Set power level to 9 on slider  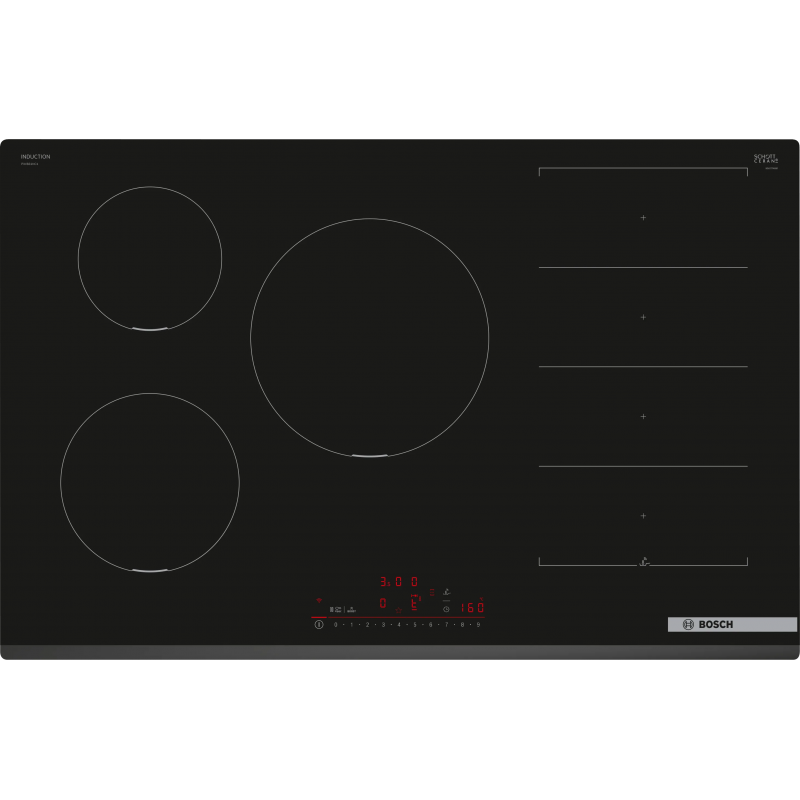coord(478,624)
